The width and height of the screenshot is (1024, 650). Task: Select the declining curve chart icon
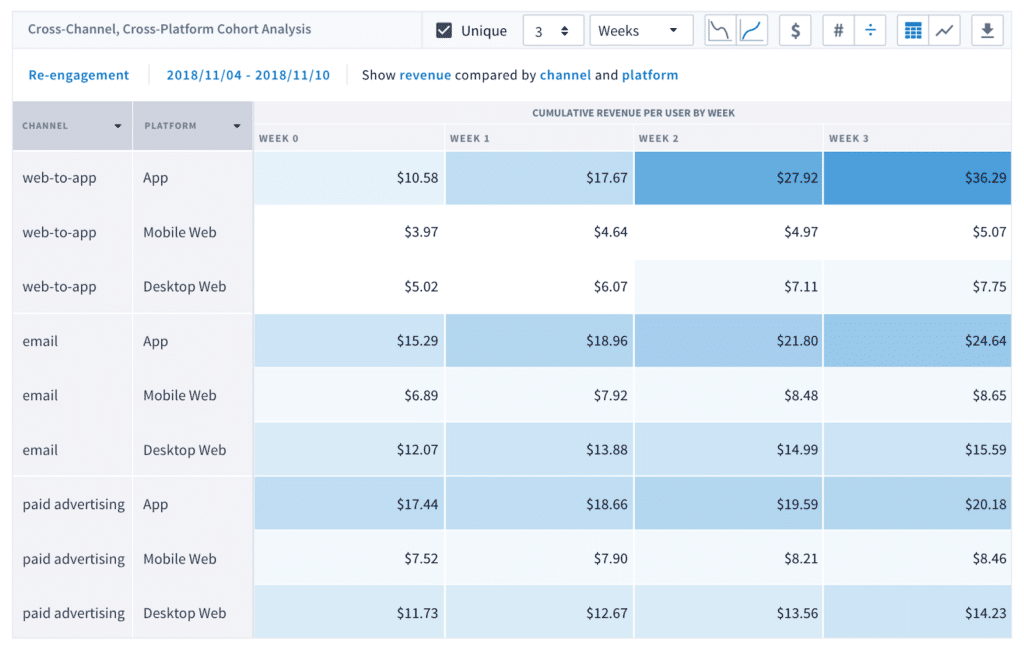[720, 31]
